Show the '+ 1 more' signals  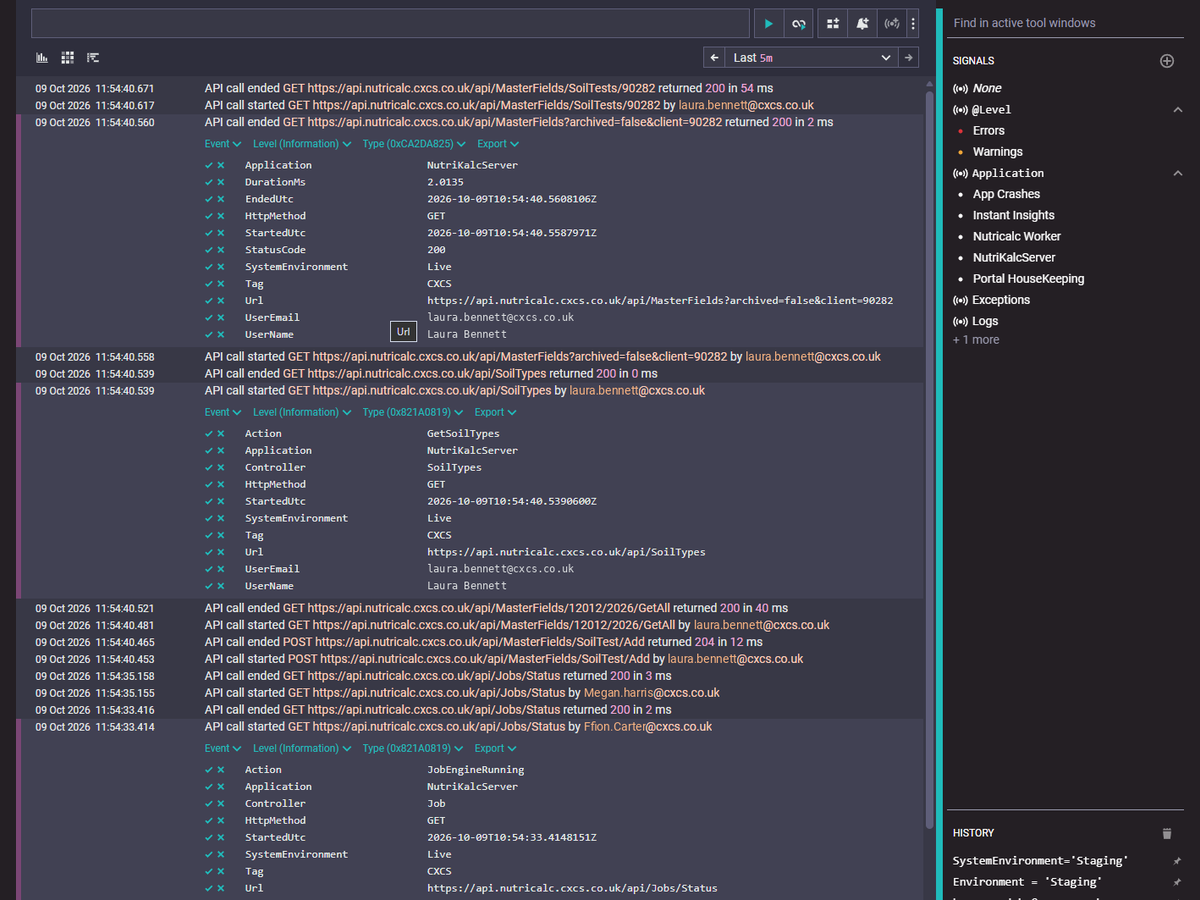(x=976, y=340)
